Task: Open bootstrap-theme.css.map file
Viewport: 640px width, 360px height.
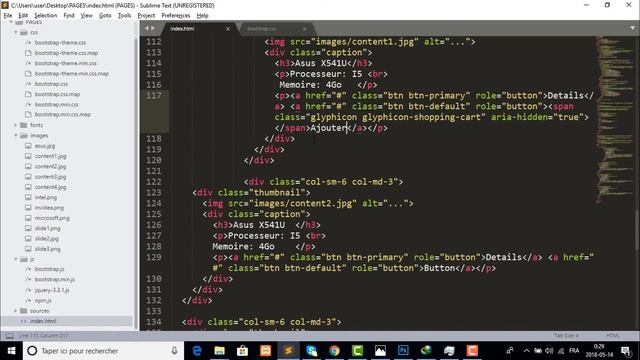Action: tap(66, 53)
